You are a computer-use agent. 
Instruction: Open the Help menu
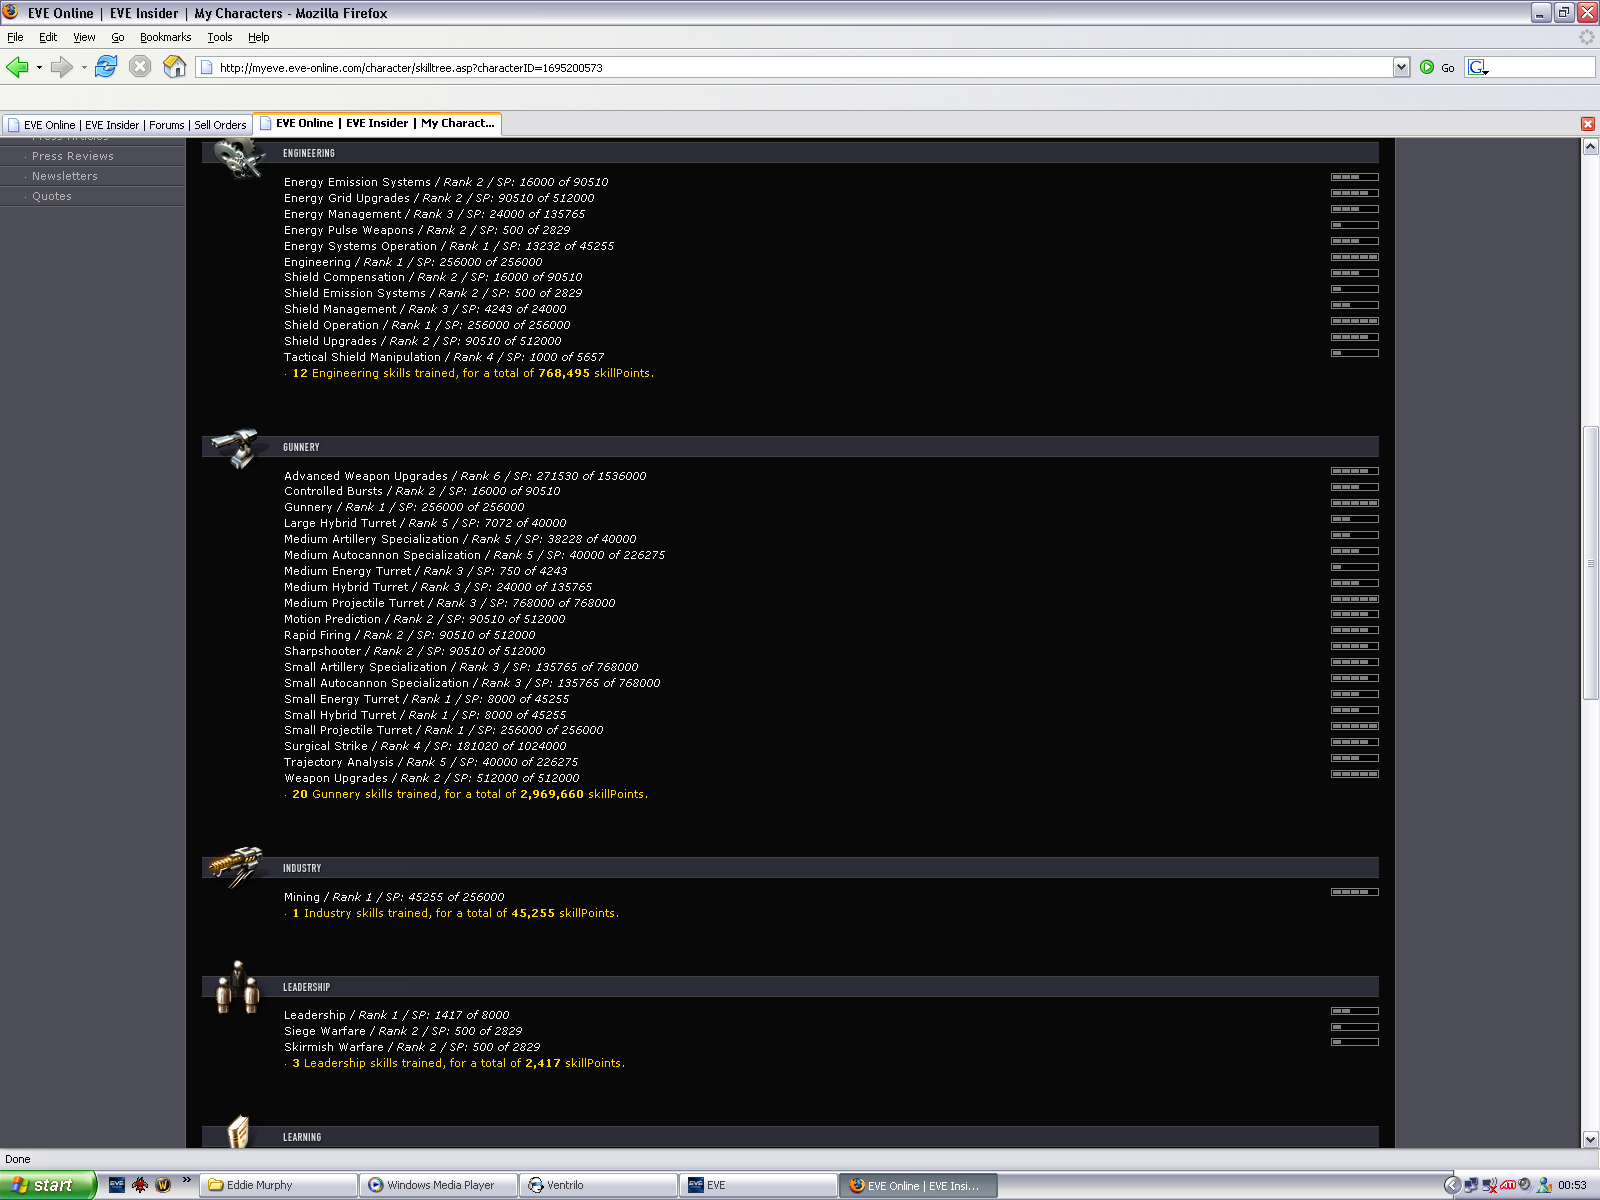point(259,37)
